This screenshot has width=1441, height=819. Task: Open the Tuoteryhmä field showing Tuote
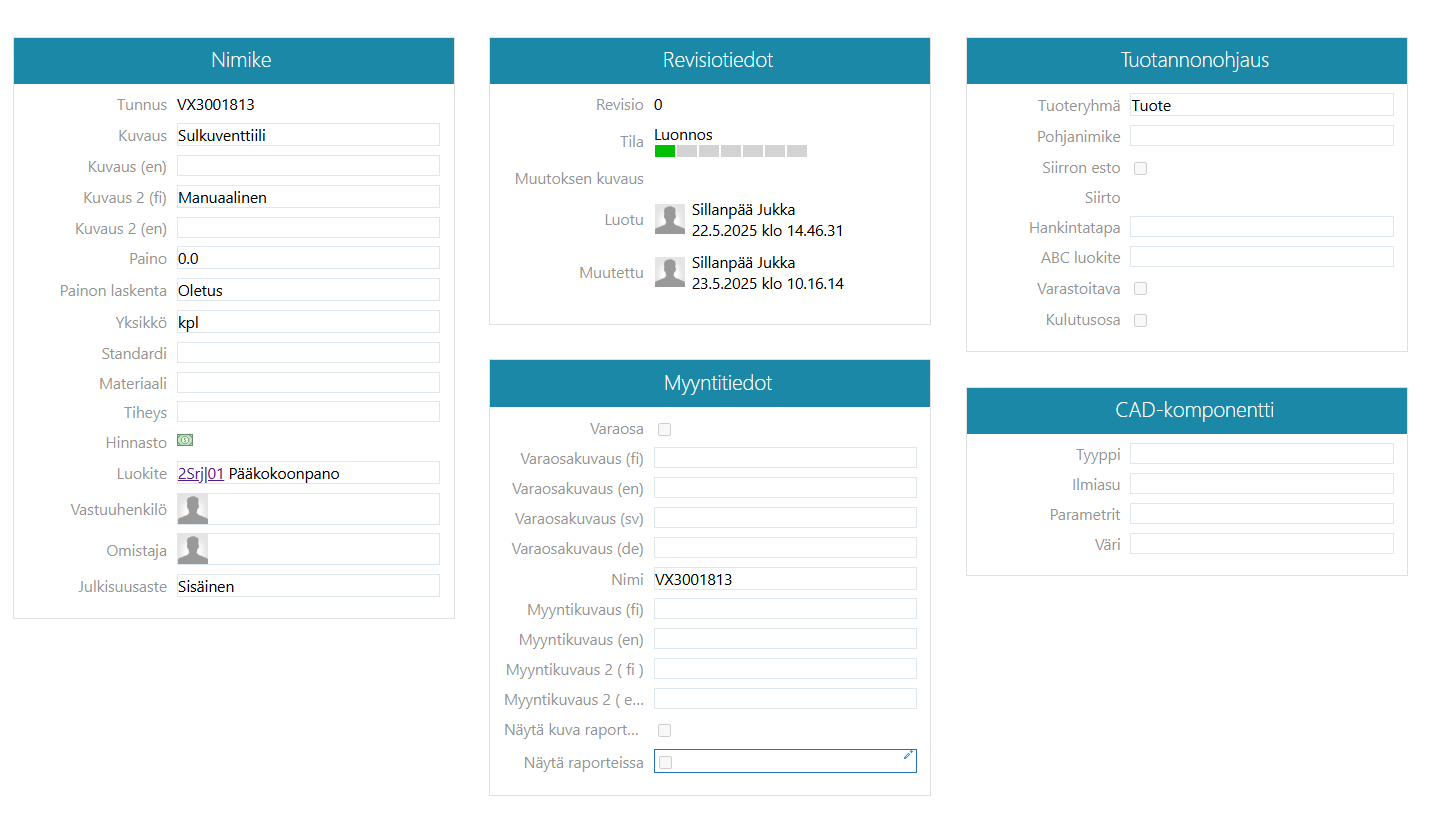coord(1261,105)
